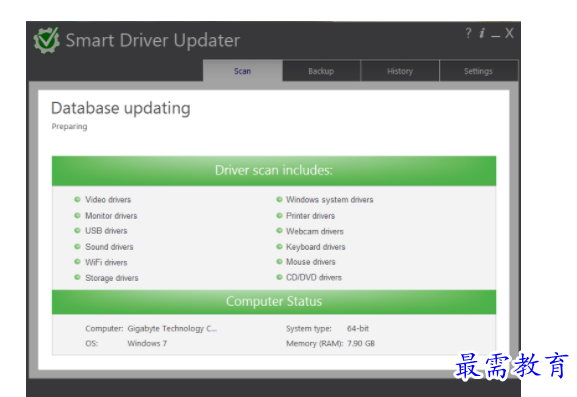
Task: Click the 'Gigabyte Technology C...' computer value
Action: click(172, 329)
